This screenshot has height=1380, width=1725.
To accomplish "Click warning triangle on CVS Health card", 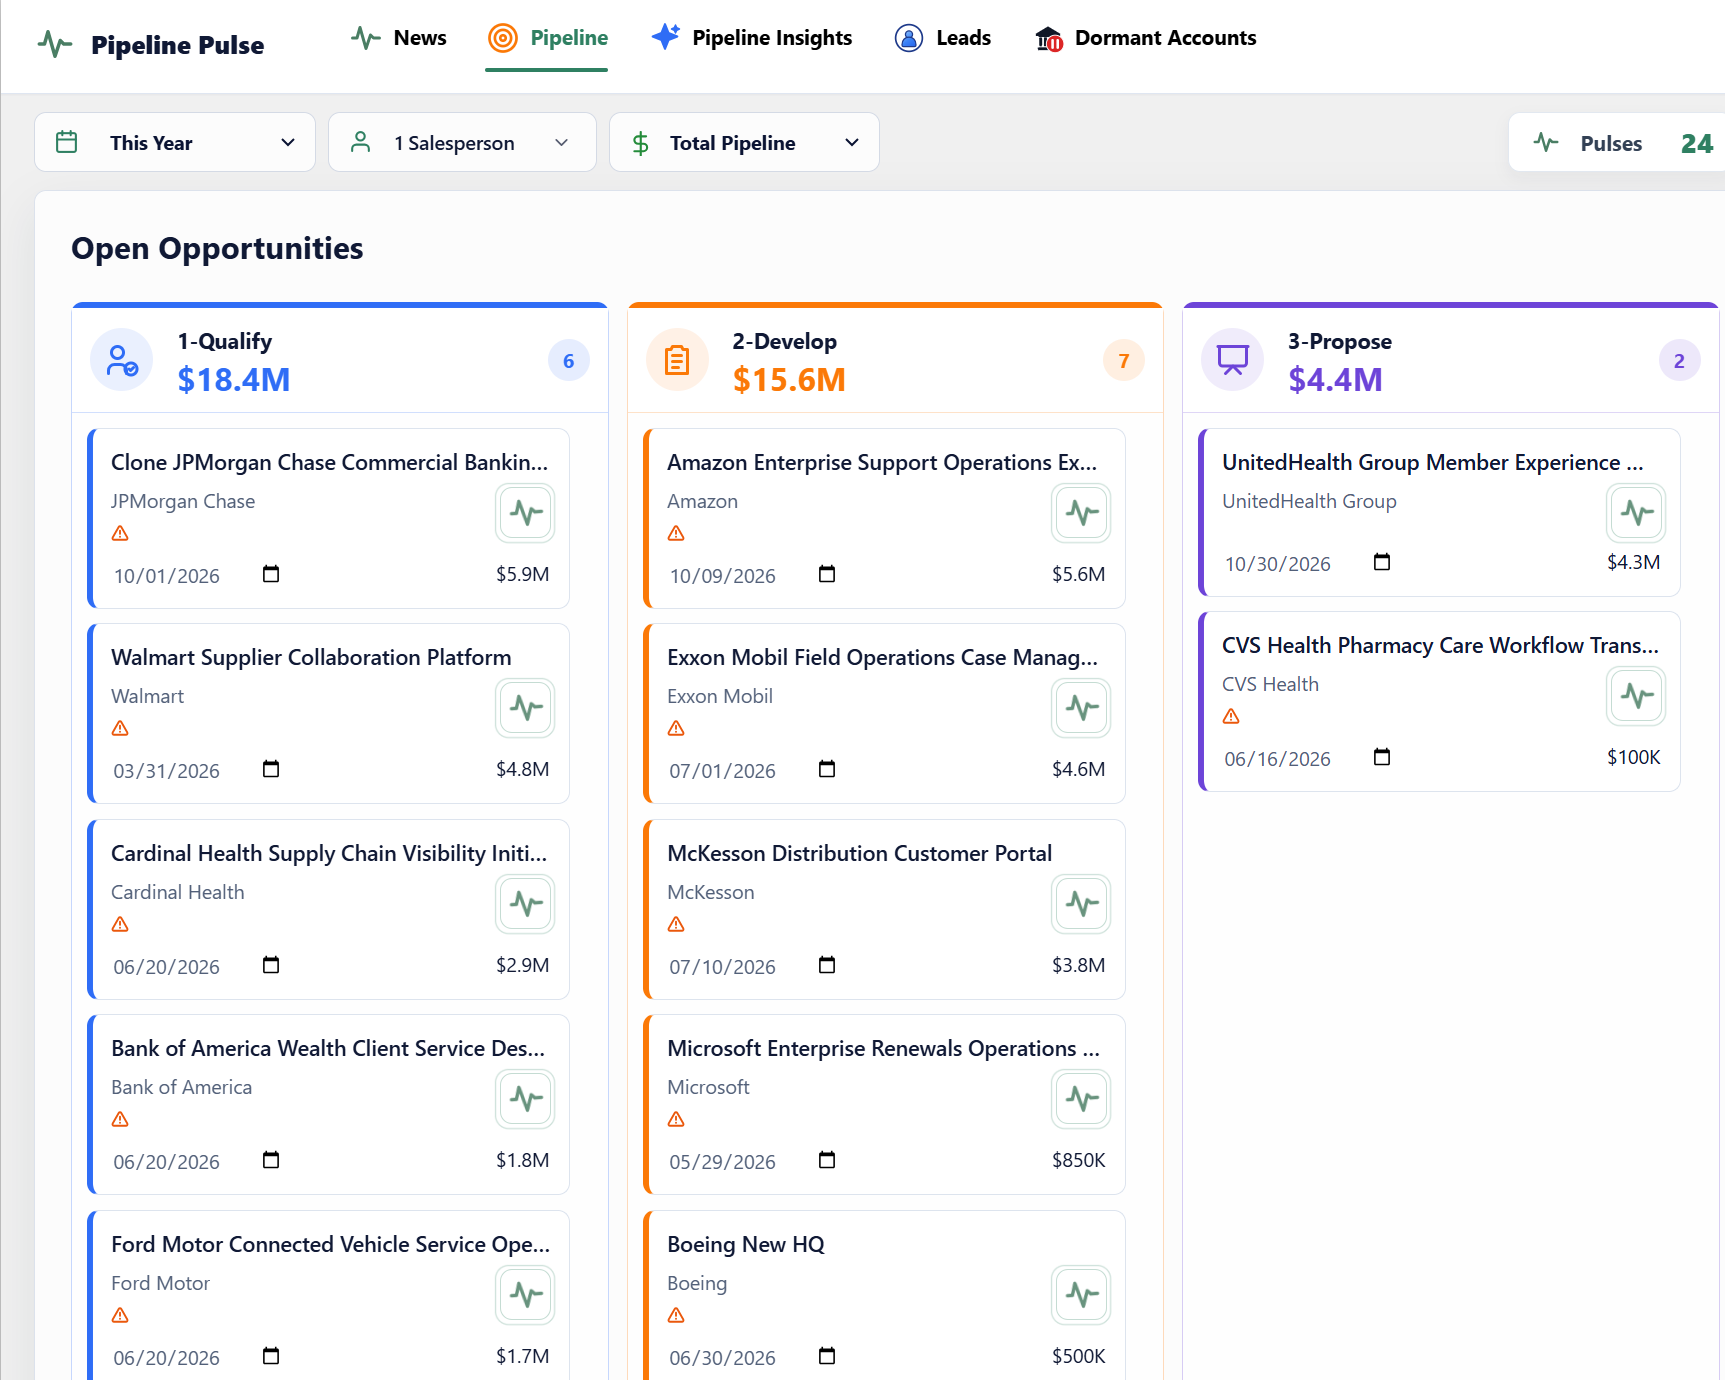I will coord(1231,717).
